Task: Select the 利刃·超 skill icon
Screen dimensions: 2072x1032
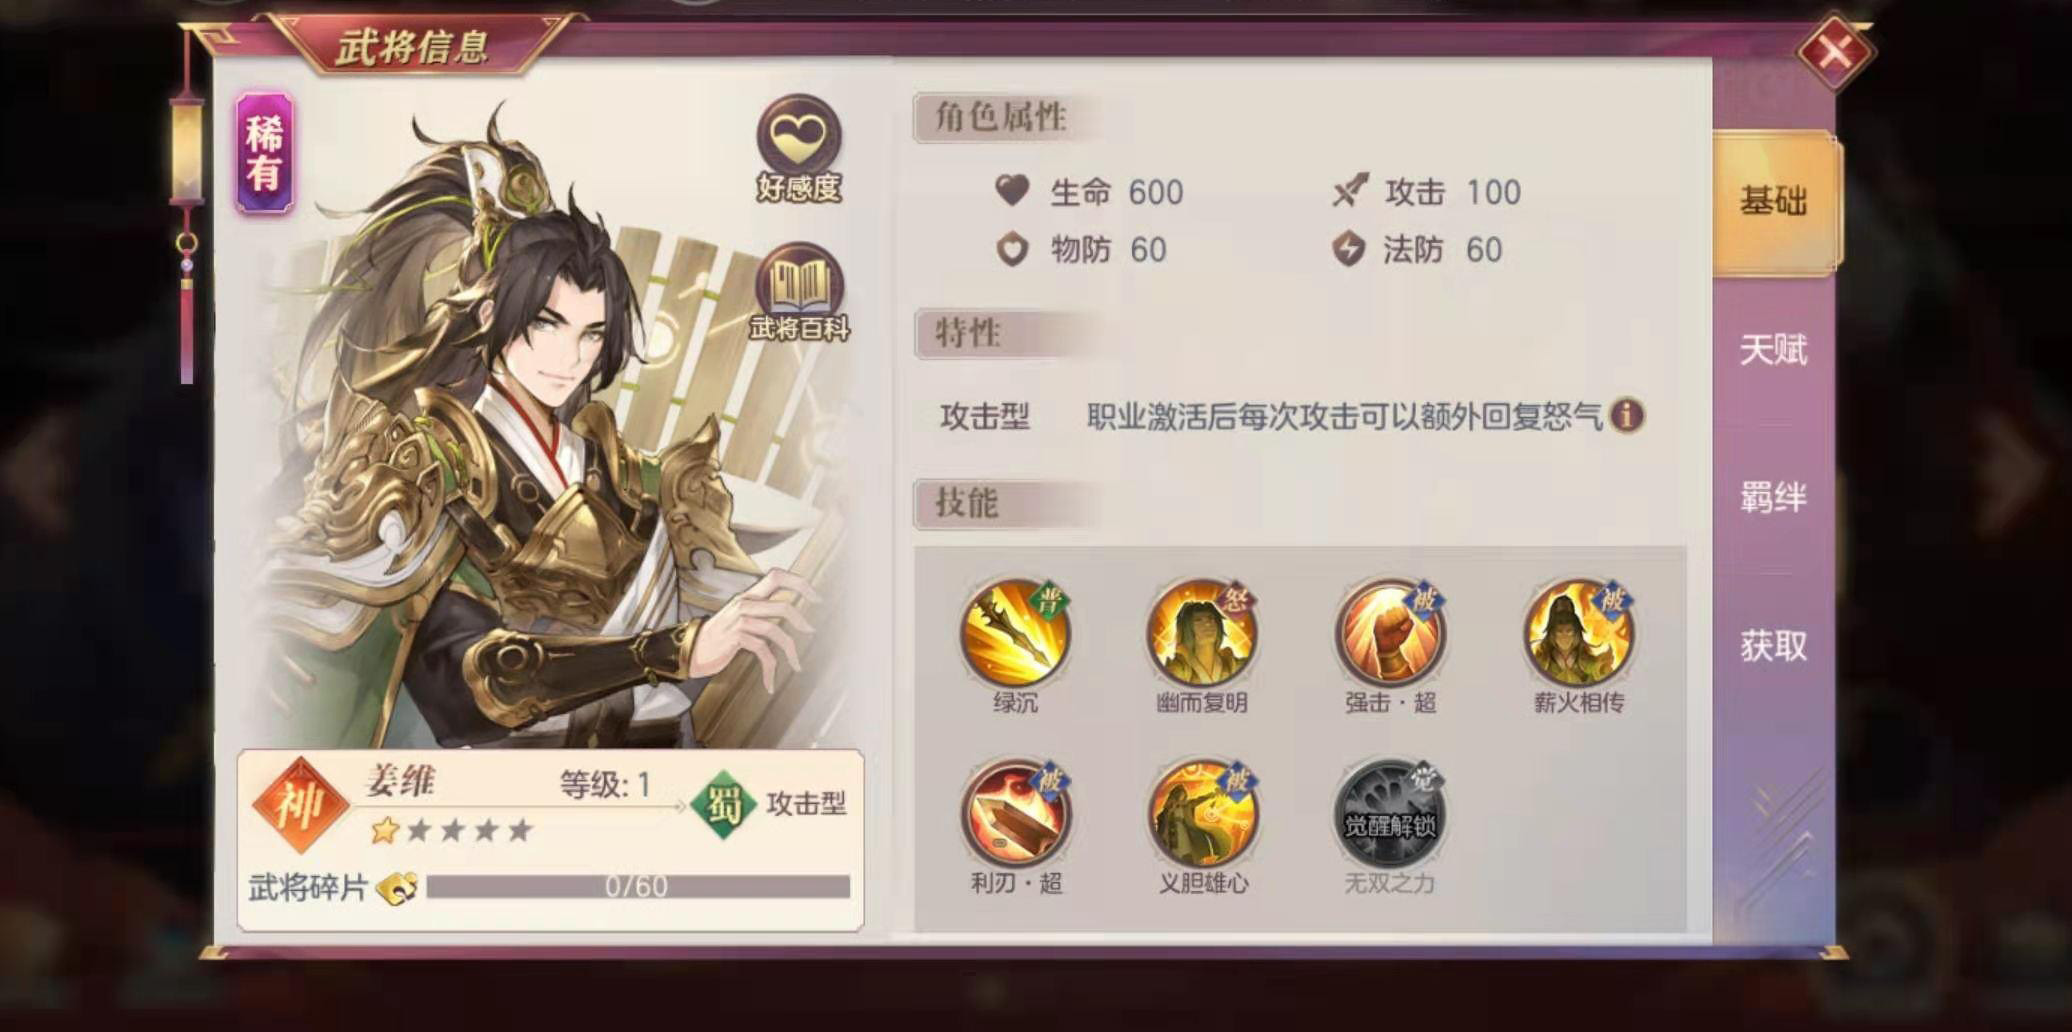Action: (1015, 813)
